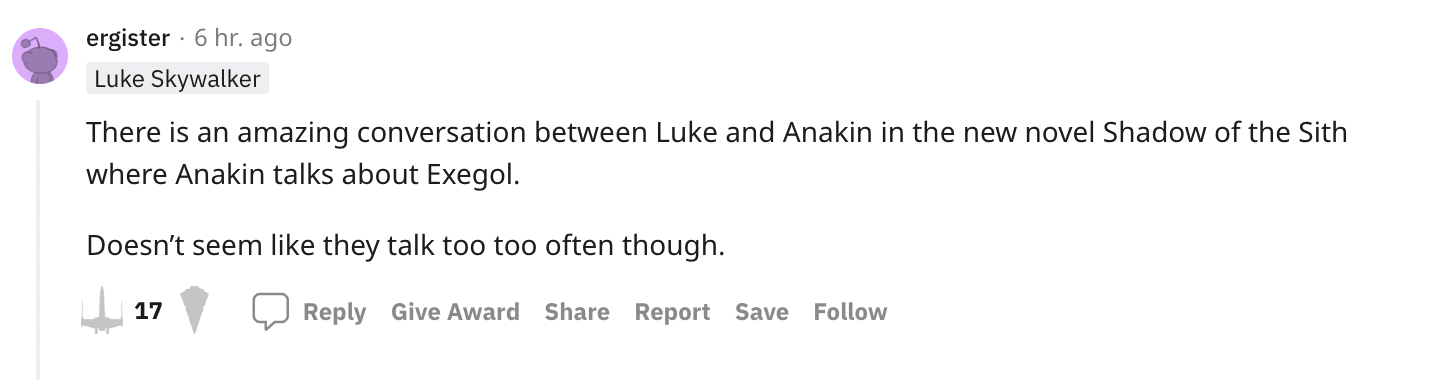Viewport: 1452px width, 380px height.
Task: Upvote the comment with the X-wing icon
Action: coord(102,311)
